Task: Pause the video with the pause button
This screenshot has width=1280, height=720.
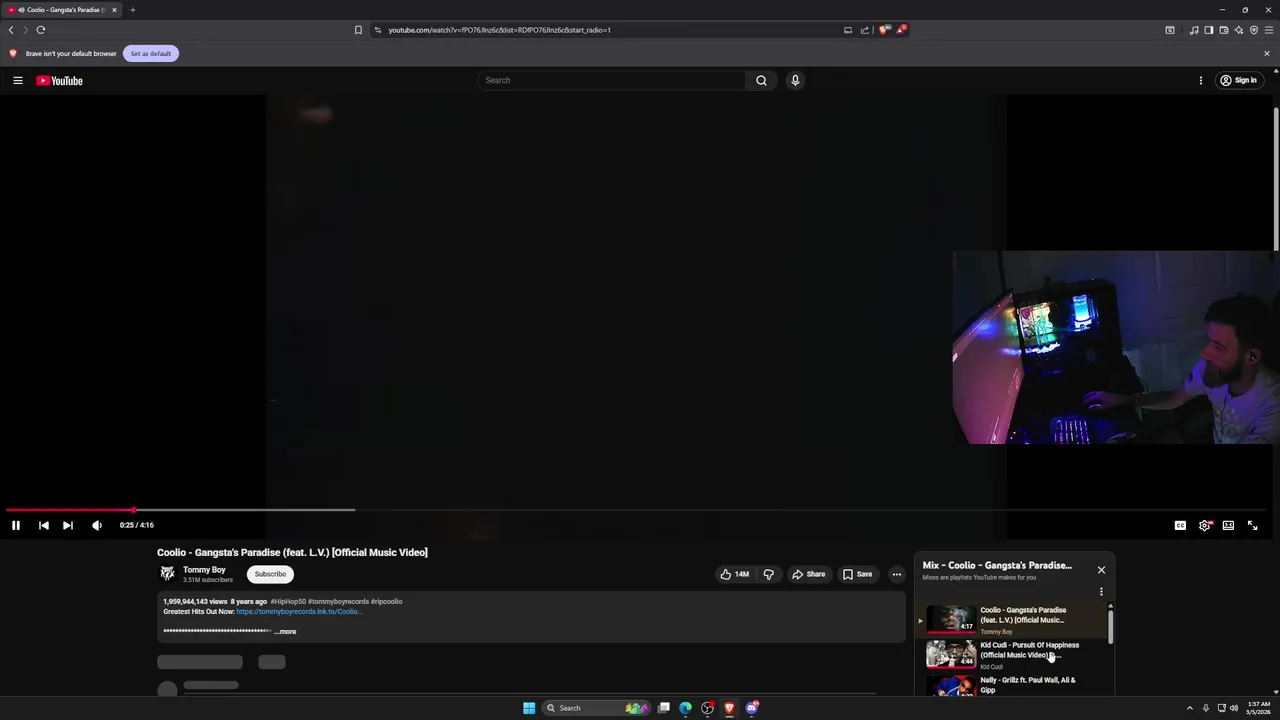Action: 16,525
